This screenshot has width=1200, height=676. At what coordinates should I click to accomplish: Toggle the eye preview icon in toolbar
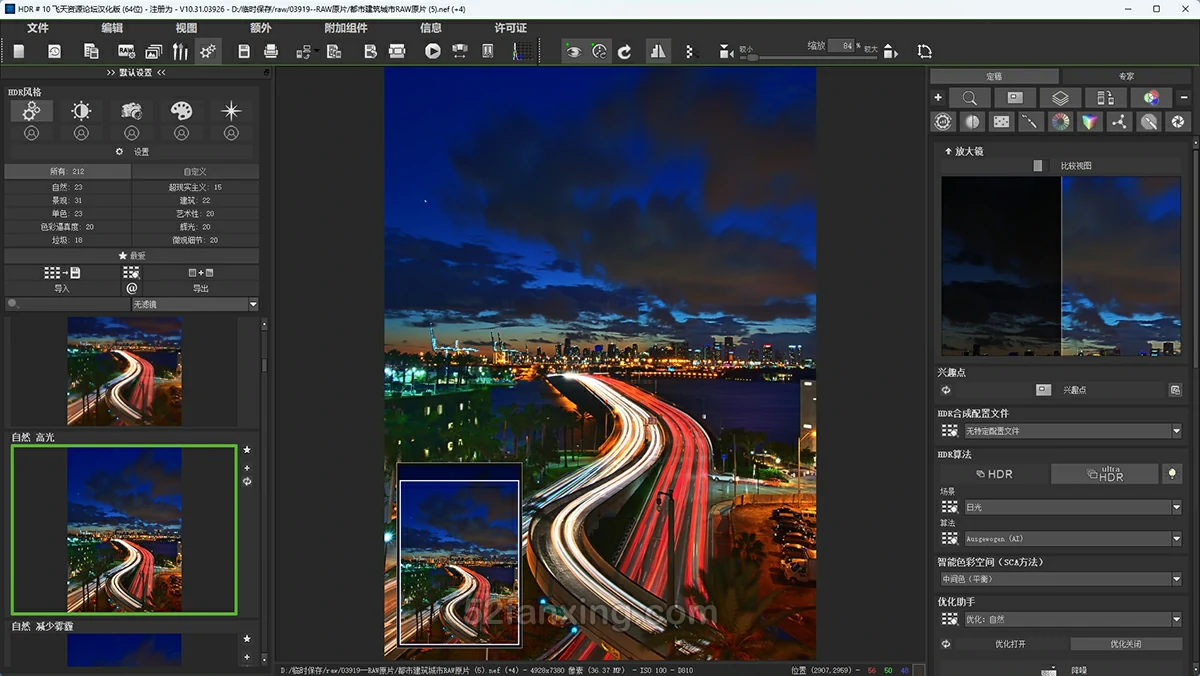coord(573,51)
